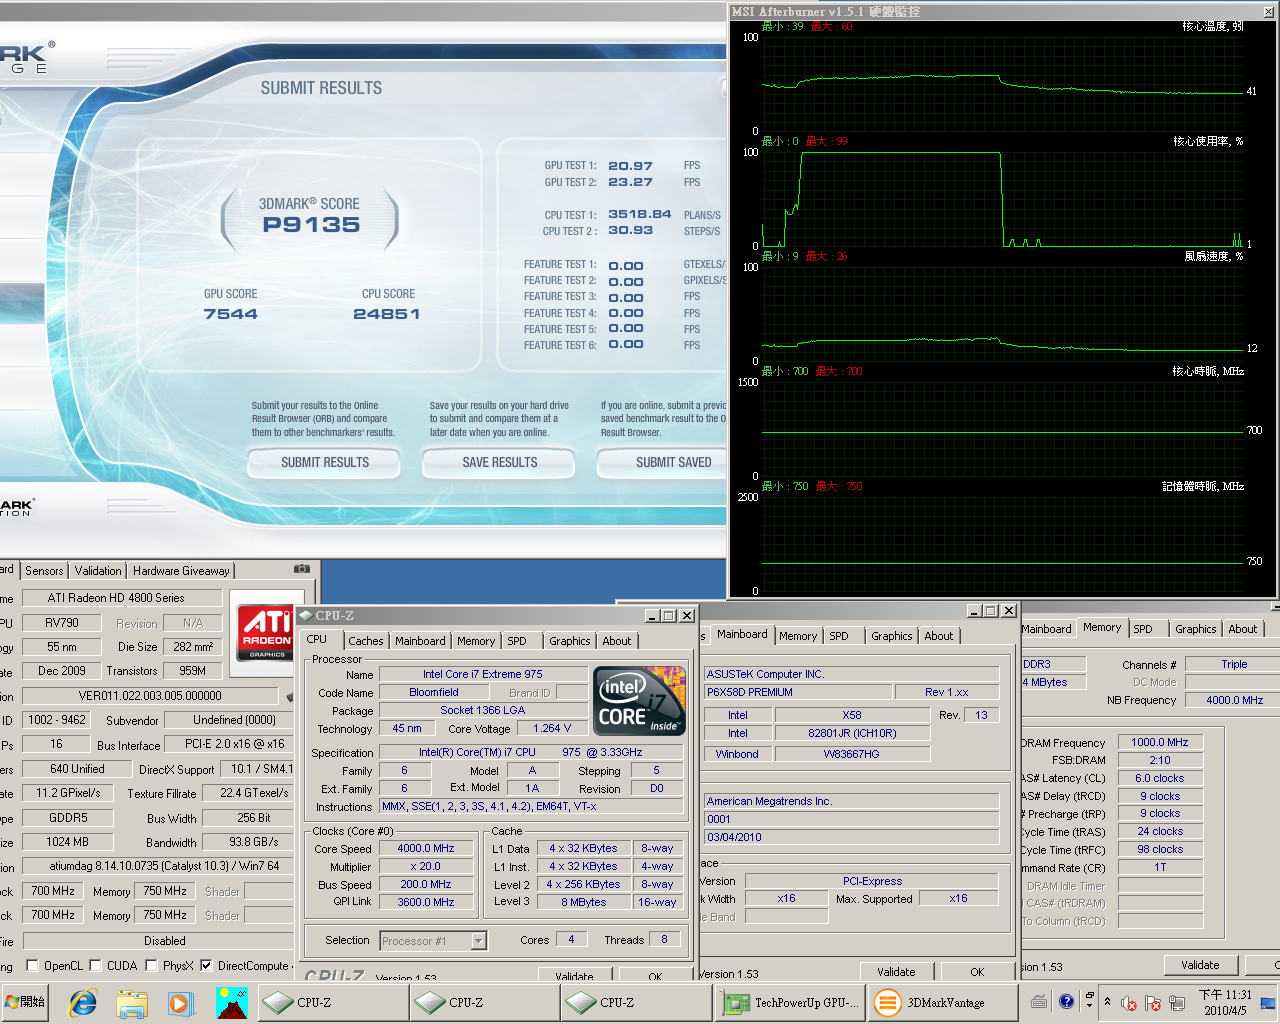Click OK in the mainboard CPU-Z window
This screenshot has height=1024, width=1280.
pos(977,971)
